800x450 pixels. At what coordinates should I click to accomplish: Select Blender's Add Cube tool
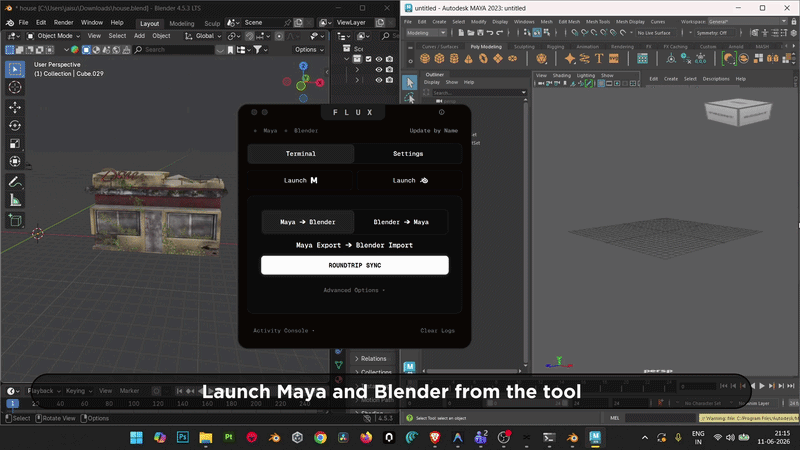click(x=15, y=220)
